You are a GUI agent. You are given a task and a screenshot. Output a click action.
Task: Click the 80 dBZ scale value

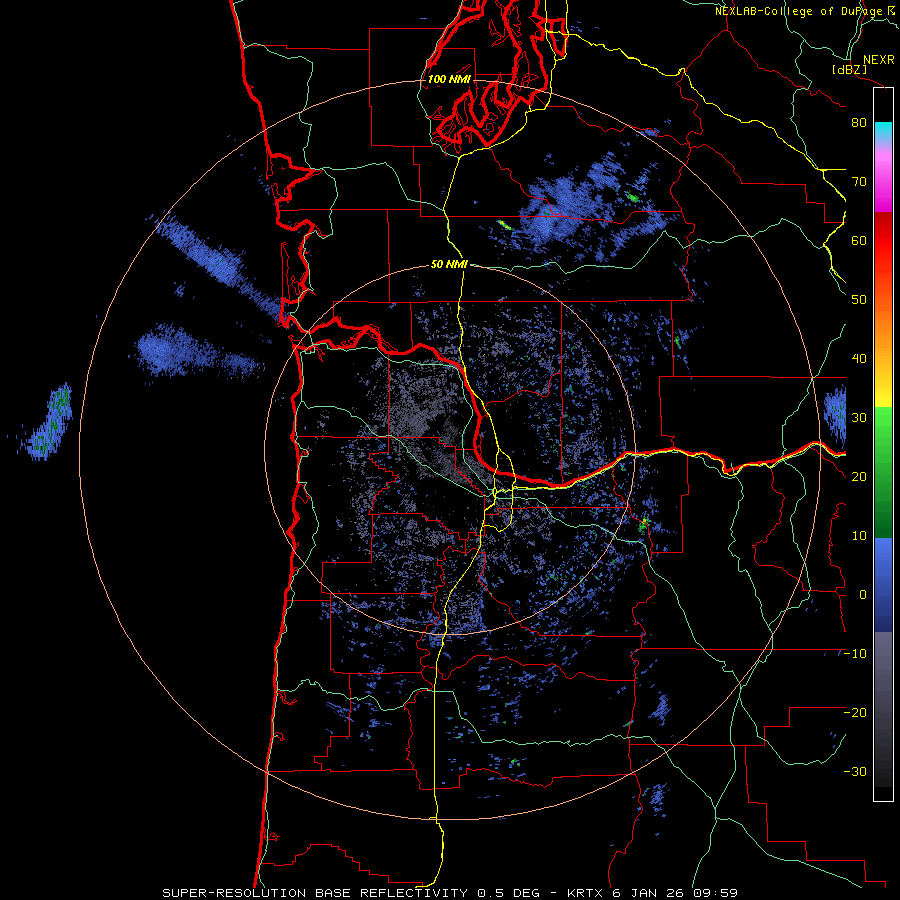[x=859, y=123]
